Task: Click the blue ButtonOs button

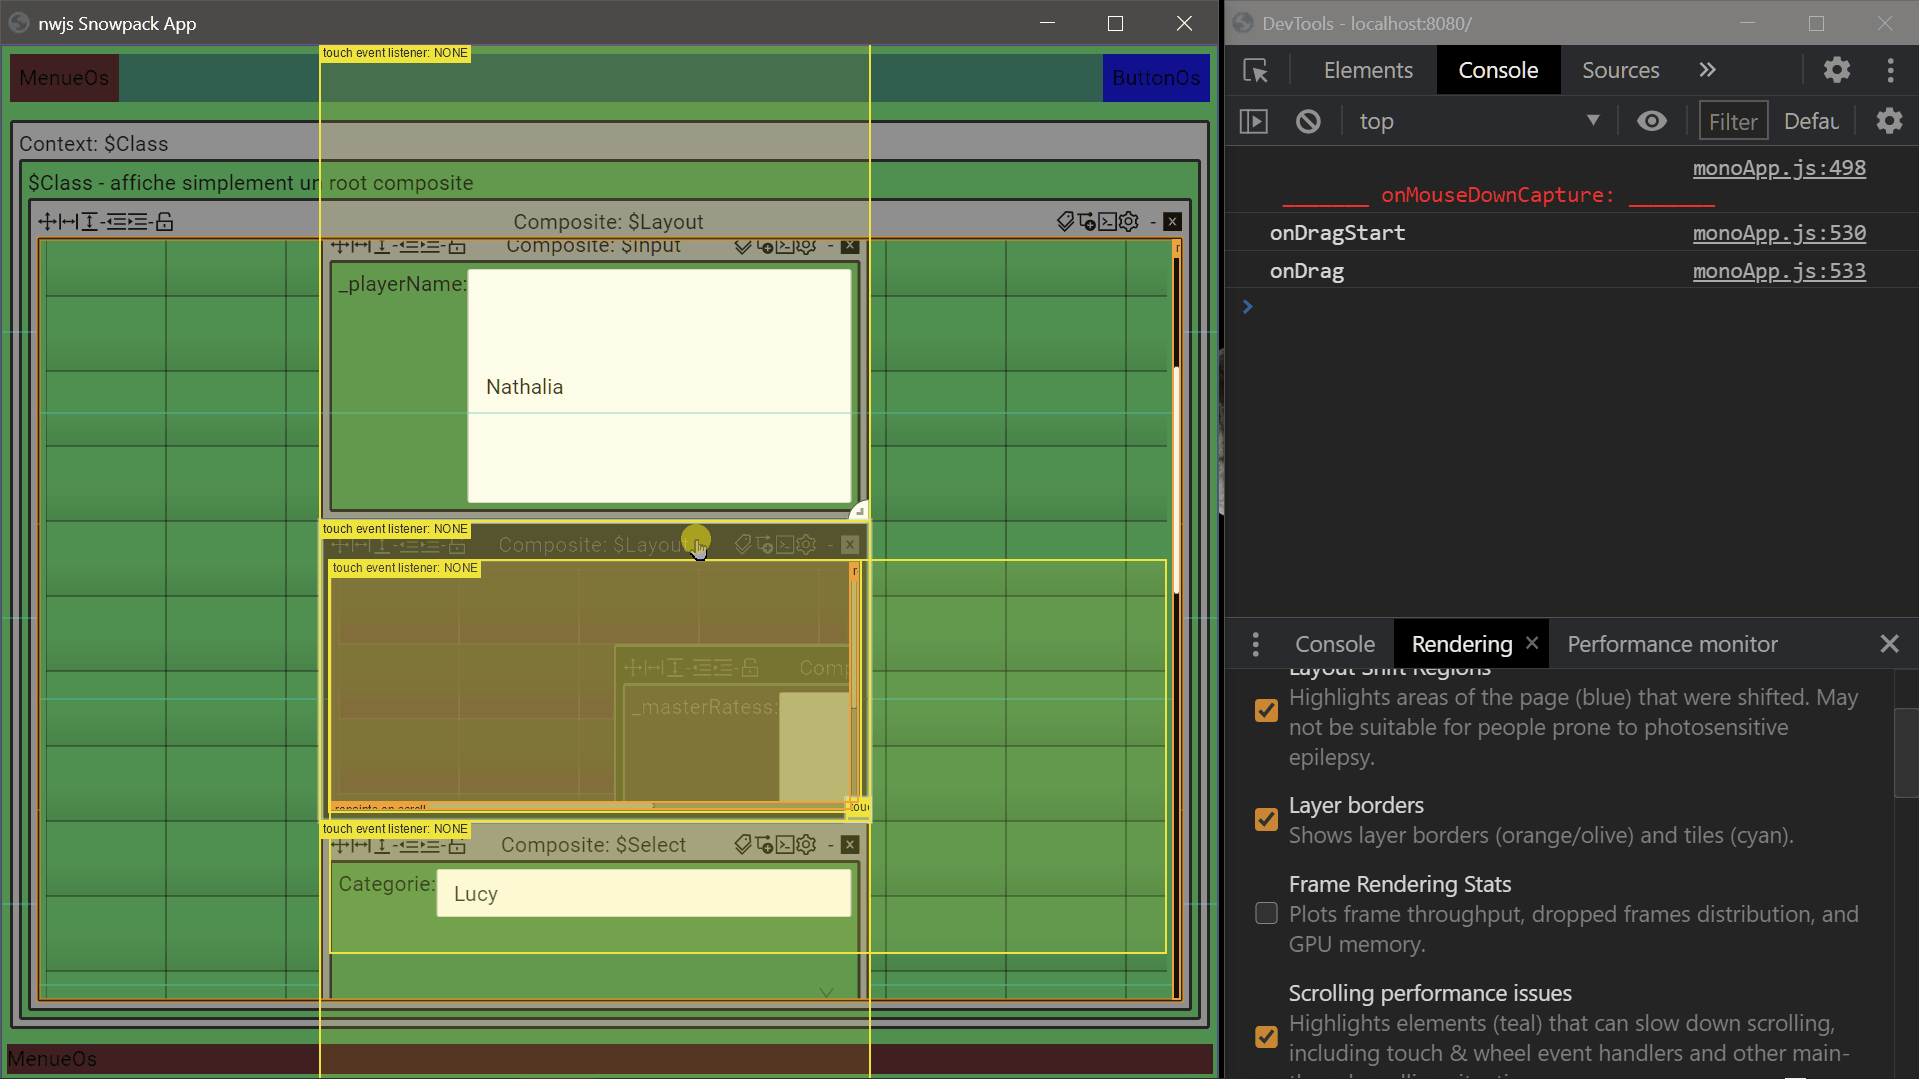Action: pos(1156,78)
